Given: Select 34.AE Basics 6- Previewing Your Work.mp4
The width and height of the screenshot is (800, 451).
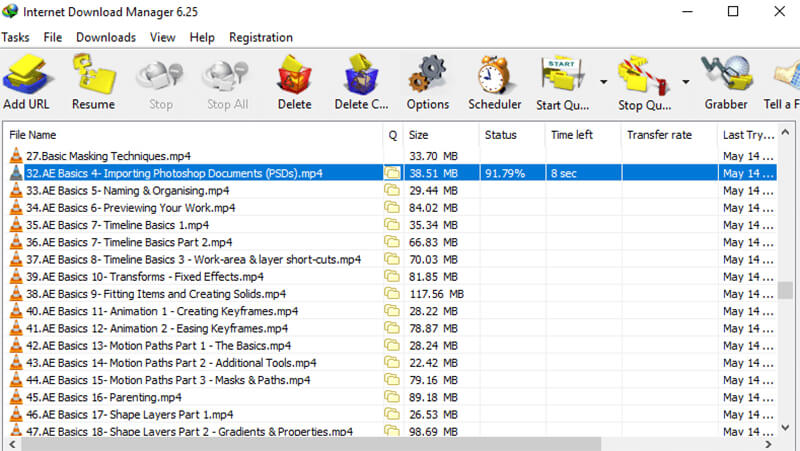Looking at the screenshot, I should (131, 208).
